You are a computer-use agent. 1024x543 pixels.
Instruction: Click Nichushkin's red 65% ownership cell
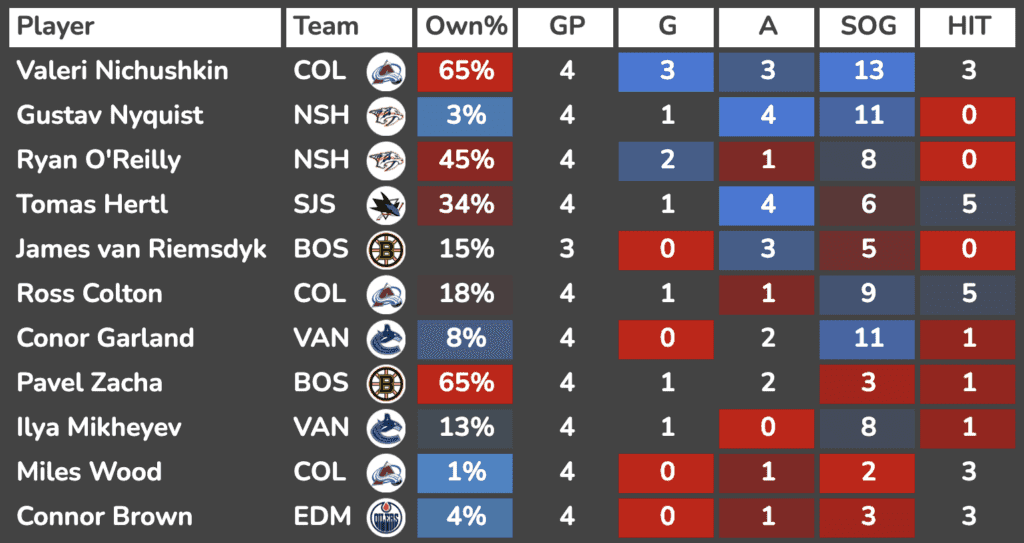(x=466, y=71)
